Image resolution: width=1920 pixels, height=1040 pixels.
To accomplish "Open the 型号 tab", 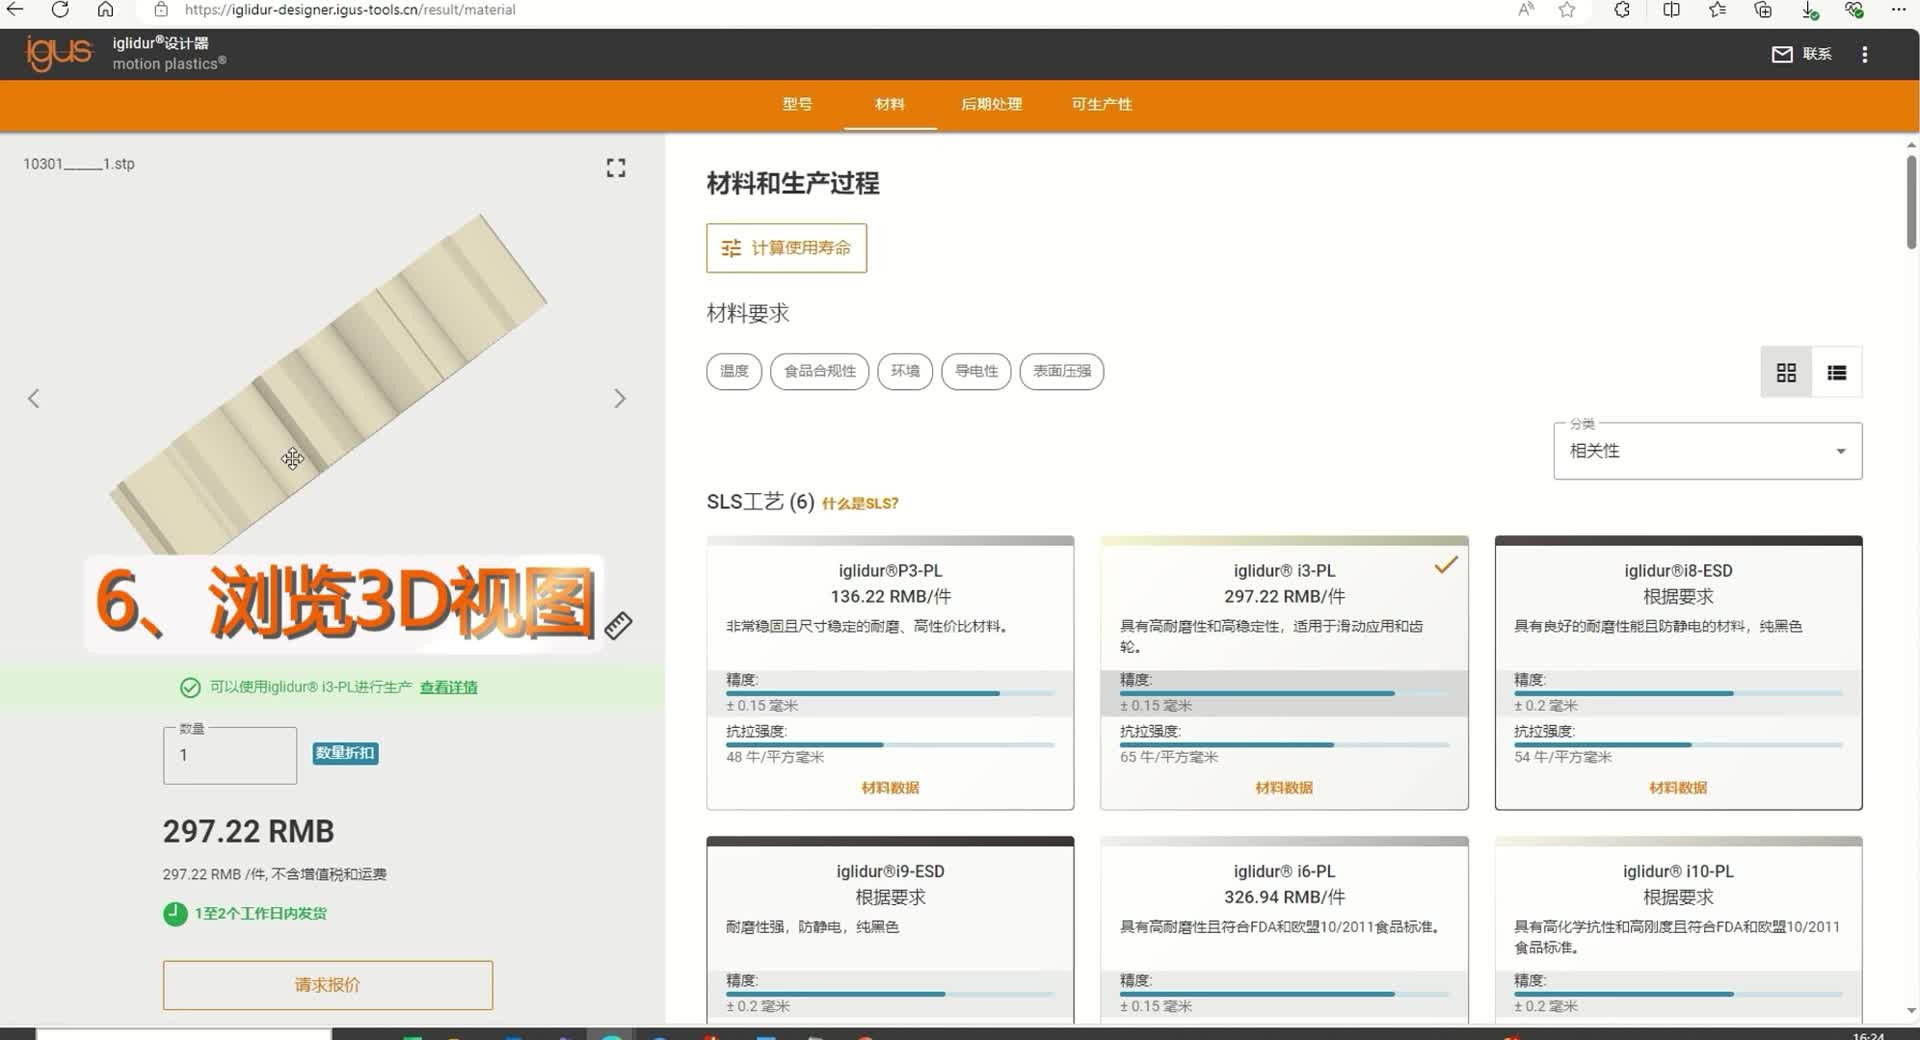I will tap(797, 104).
